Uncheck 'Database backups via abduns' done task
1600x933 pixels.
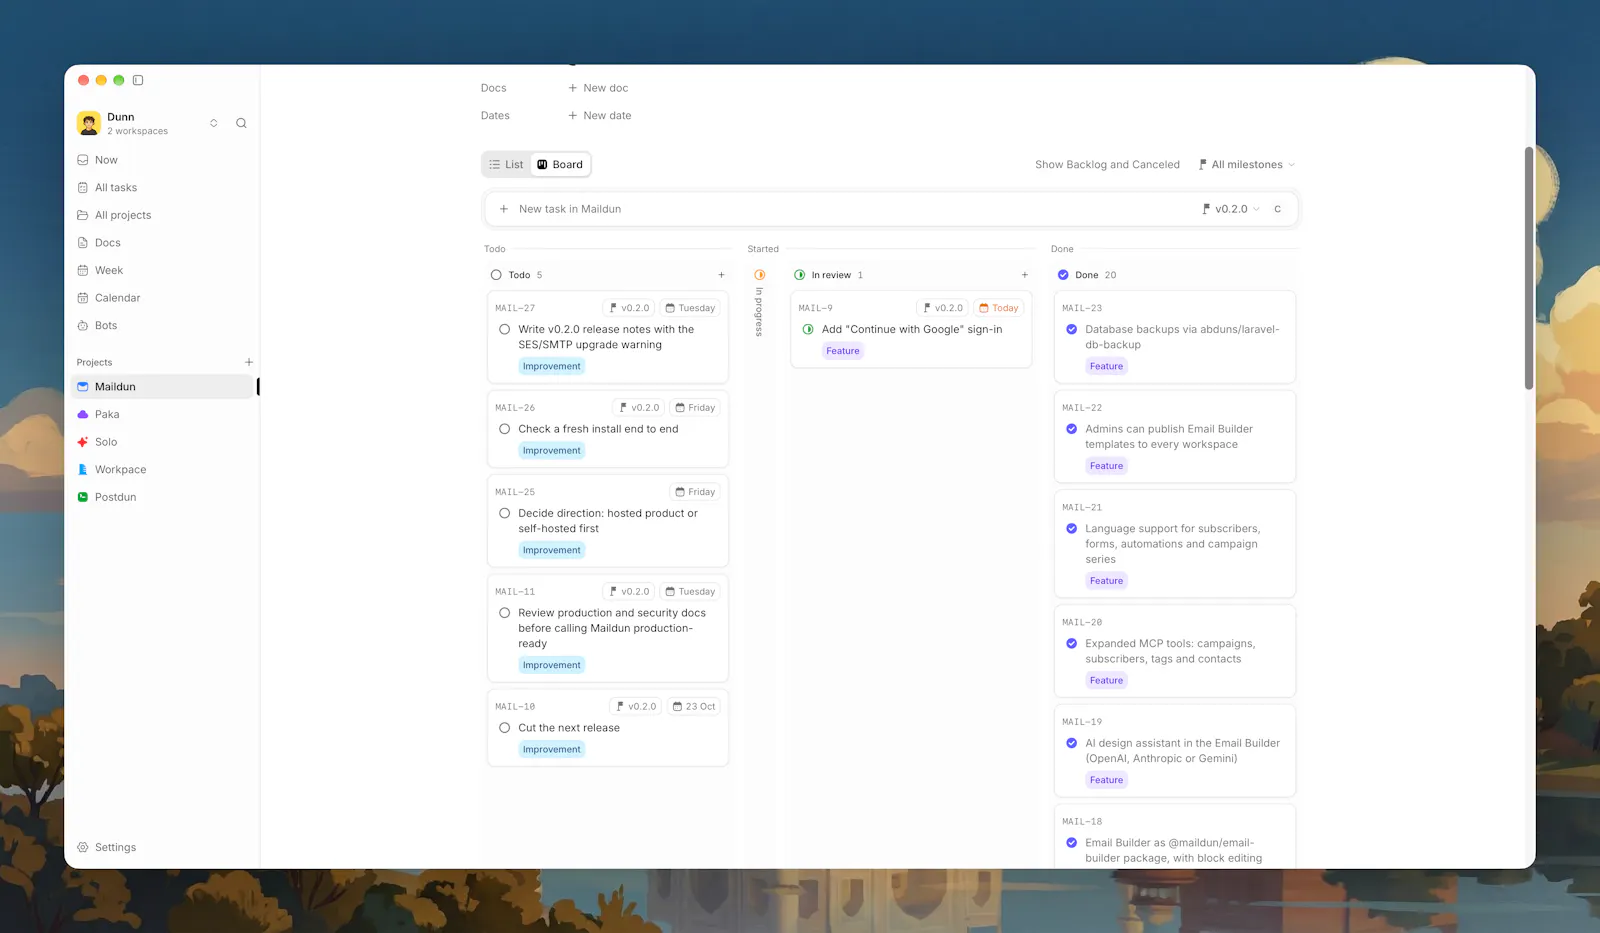[1072, 329]
